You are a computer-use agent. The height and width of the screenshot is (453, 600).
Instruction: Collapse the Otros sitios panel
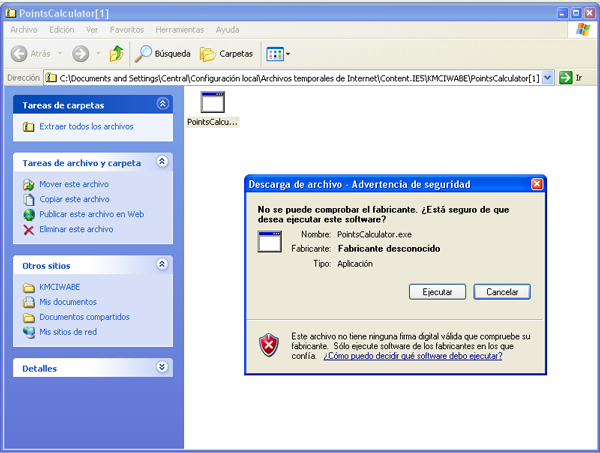click(162, 264)
